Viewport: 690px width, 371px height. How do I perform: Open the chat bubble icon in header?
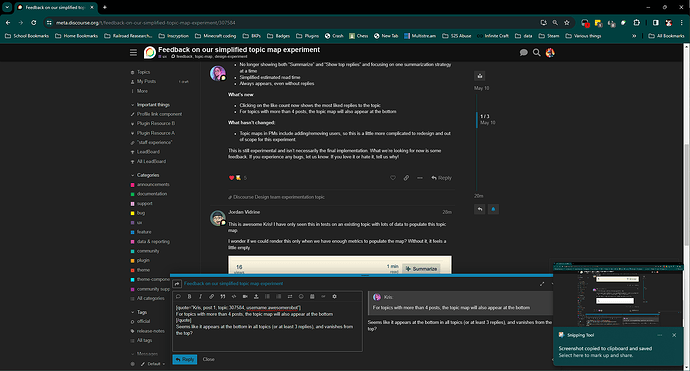(524, 53)
